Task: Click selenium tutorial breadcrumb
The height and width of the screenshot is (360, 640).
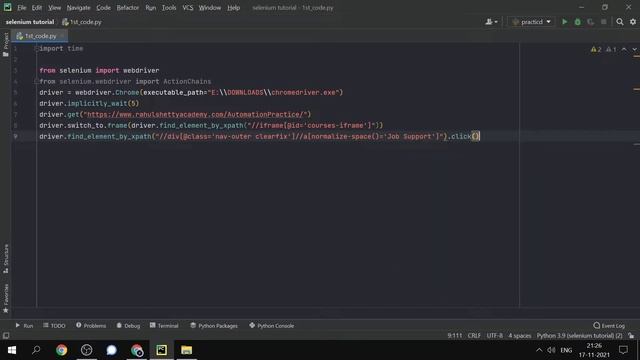Action: (30, 22)
